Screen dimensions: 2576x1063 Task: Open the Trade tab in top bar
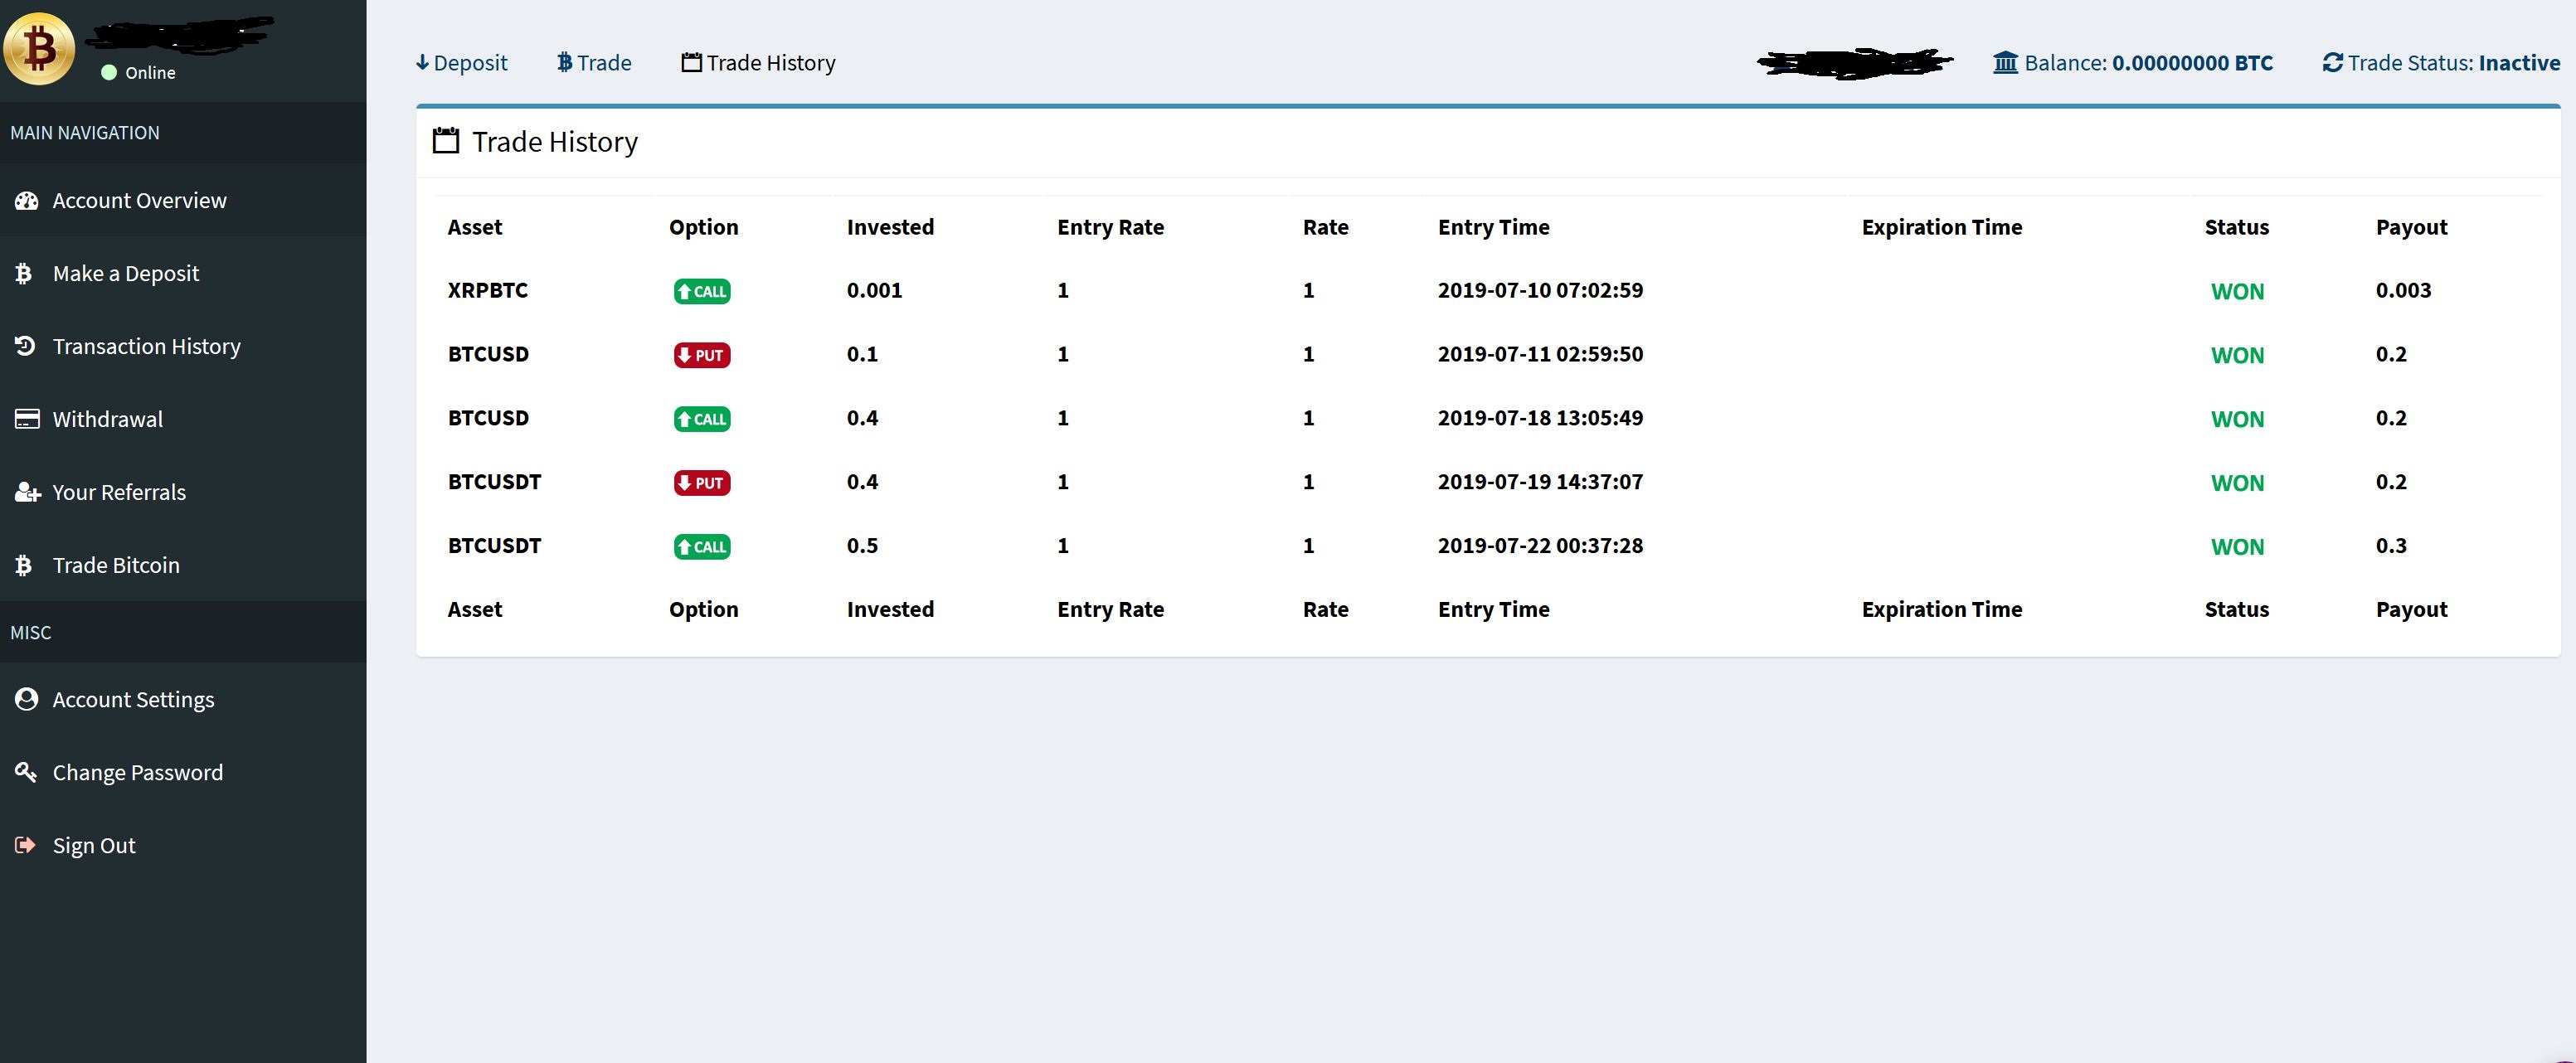(594, 63)
